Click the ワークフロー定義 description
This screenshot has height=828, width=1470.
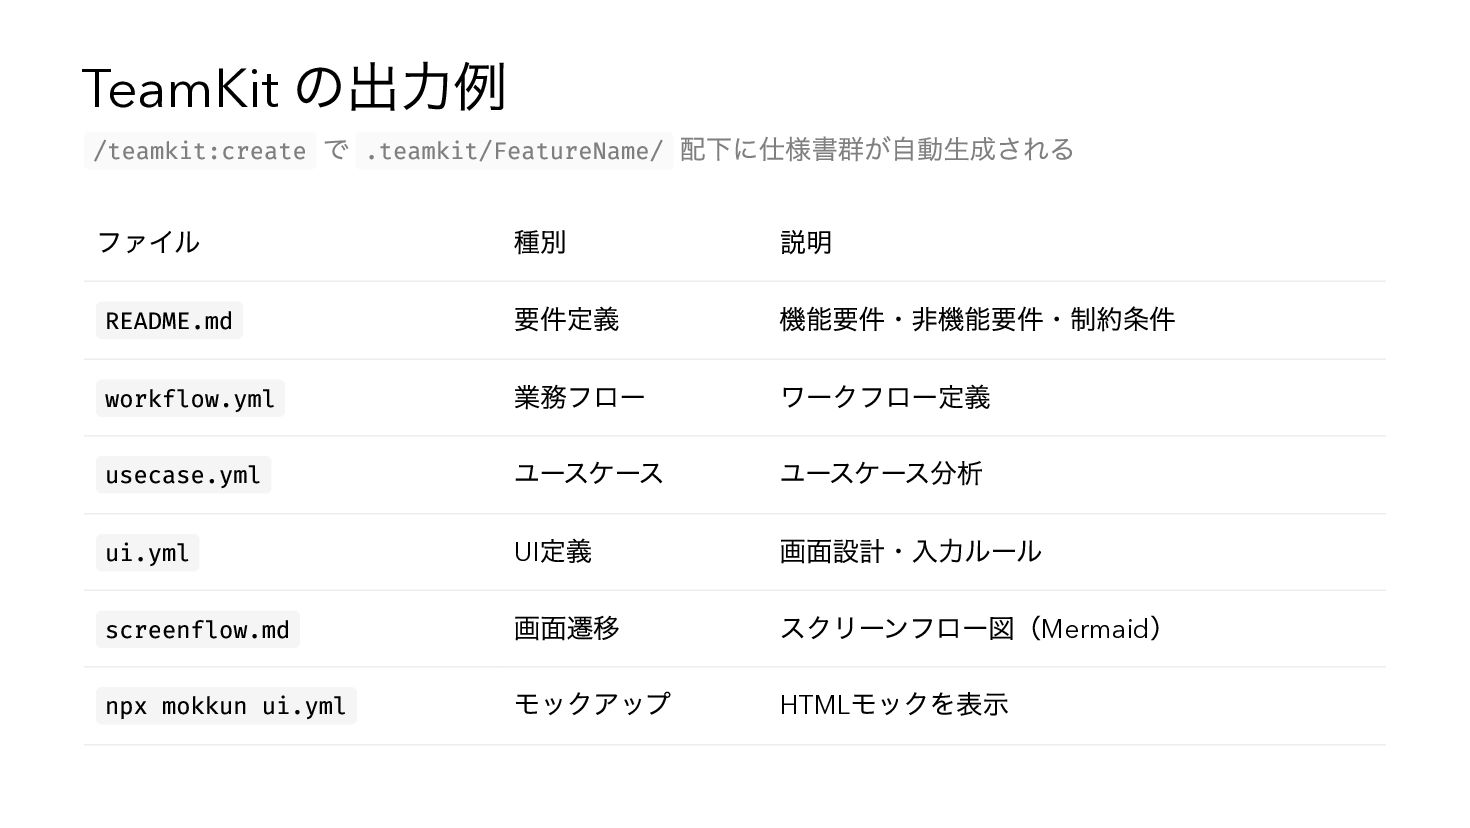coord(884,398)
